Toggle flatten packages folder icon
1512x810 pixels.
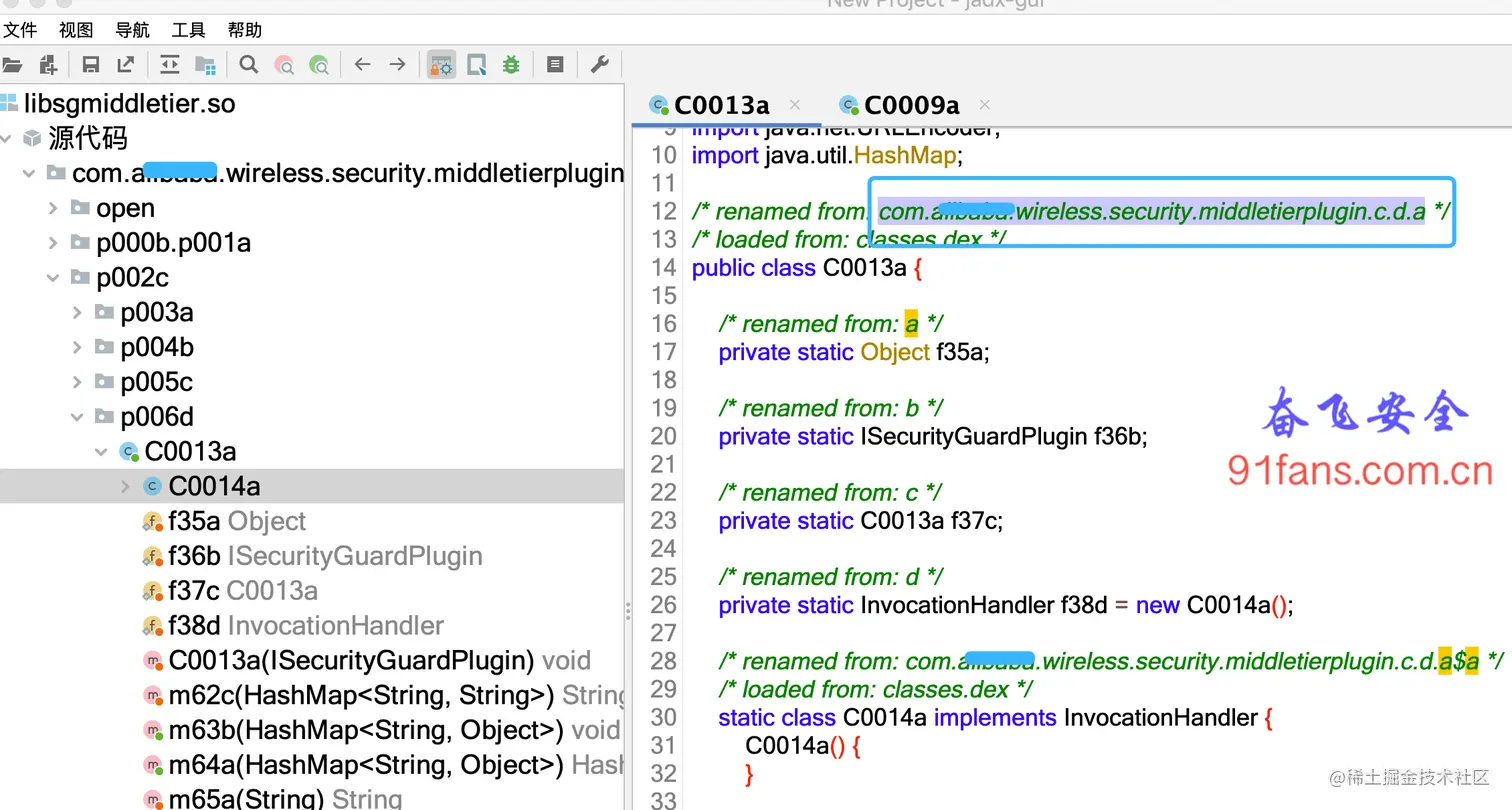[205, 65]
